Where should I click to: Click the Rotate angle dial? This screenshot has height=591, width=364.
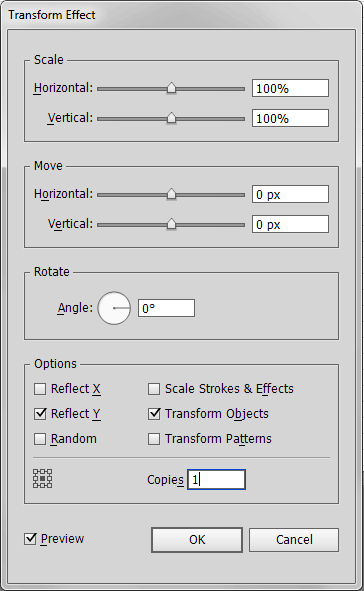pyautogui.click(x=114, y=308)
